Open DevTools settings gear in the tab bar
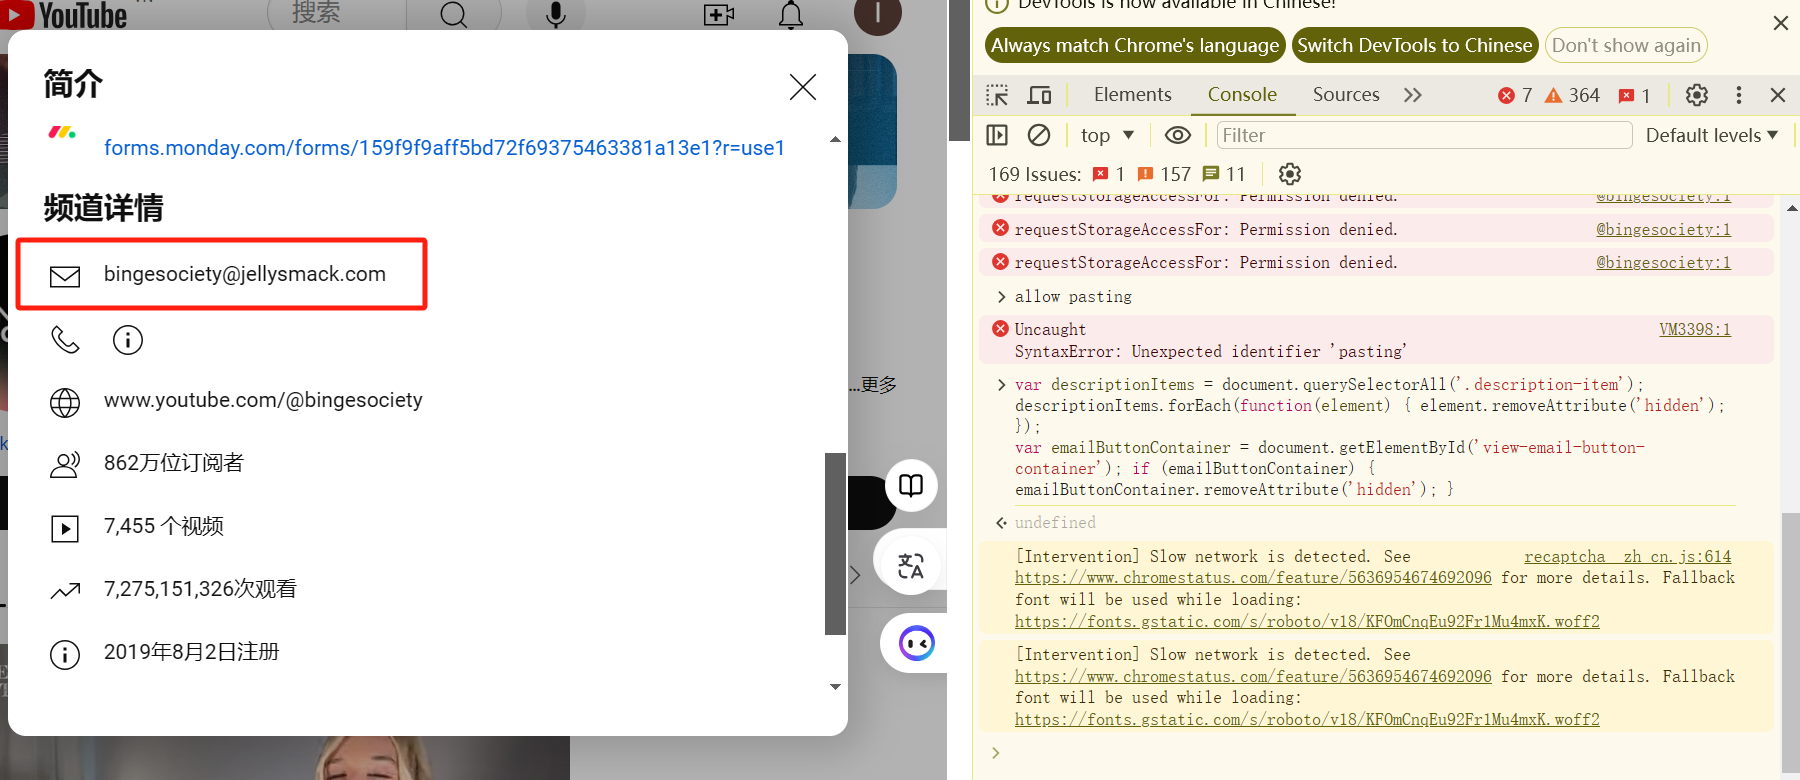The width and height of the screenshot is (1800, 780). point(1697,95)
